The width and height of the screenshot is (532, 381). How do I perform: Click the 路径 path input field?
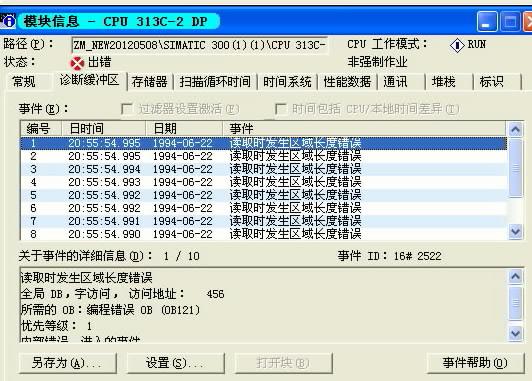[x=200, y=45]
